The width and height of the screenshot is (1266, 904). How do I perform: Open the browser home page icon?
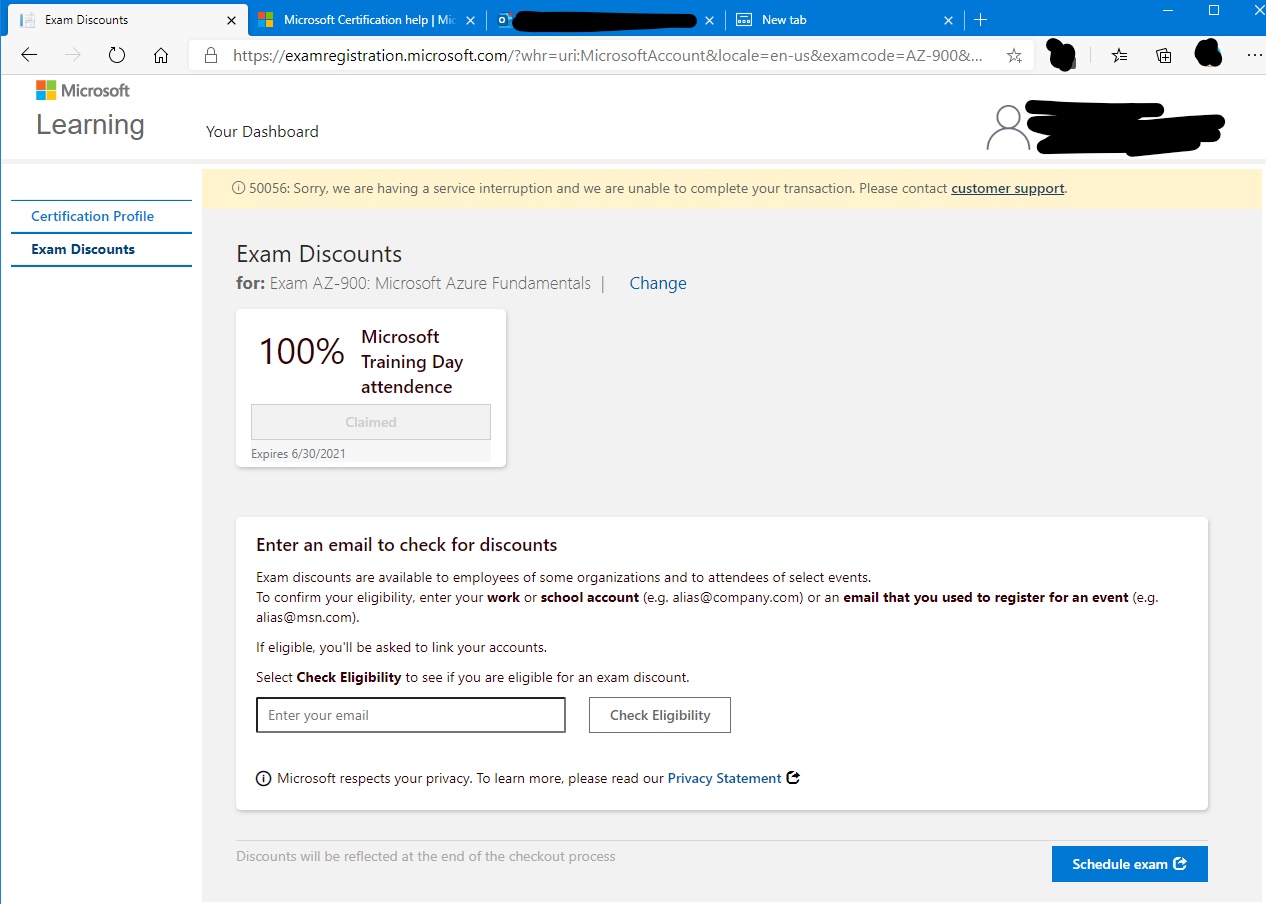pos(161,55)
